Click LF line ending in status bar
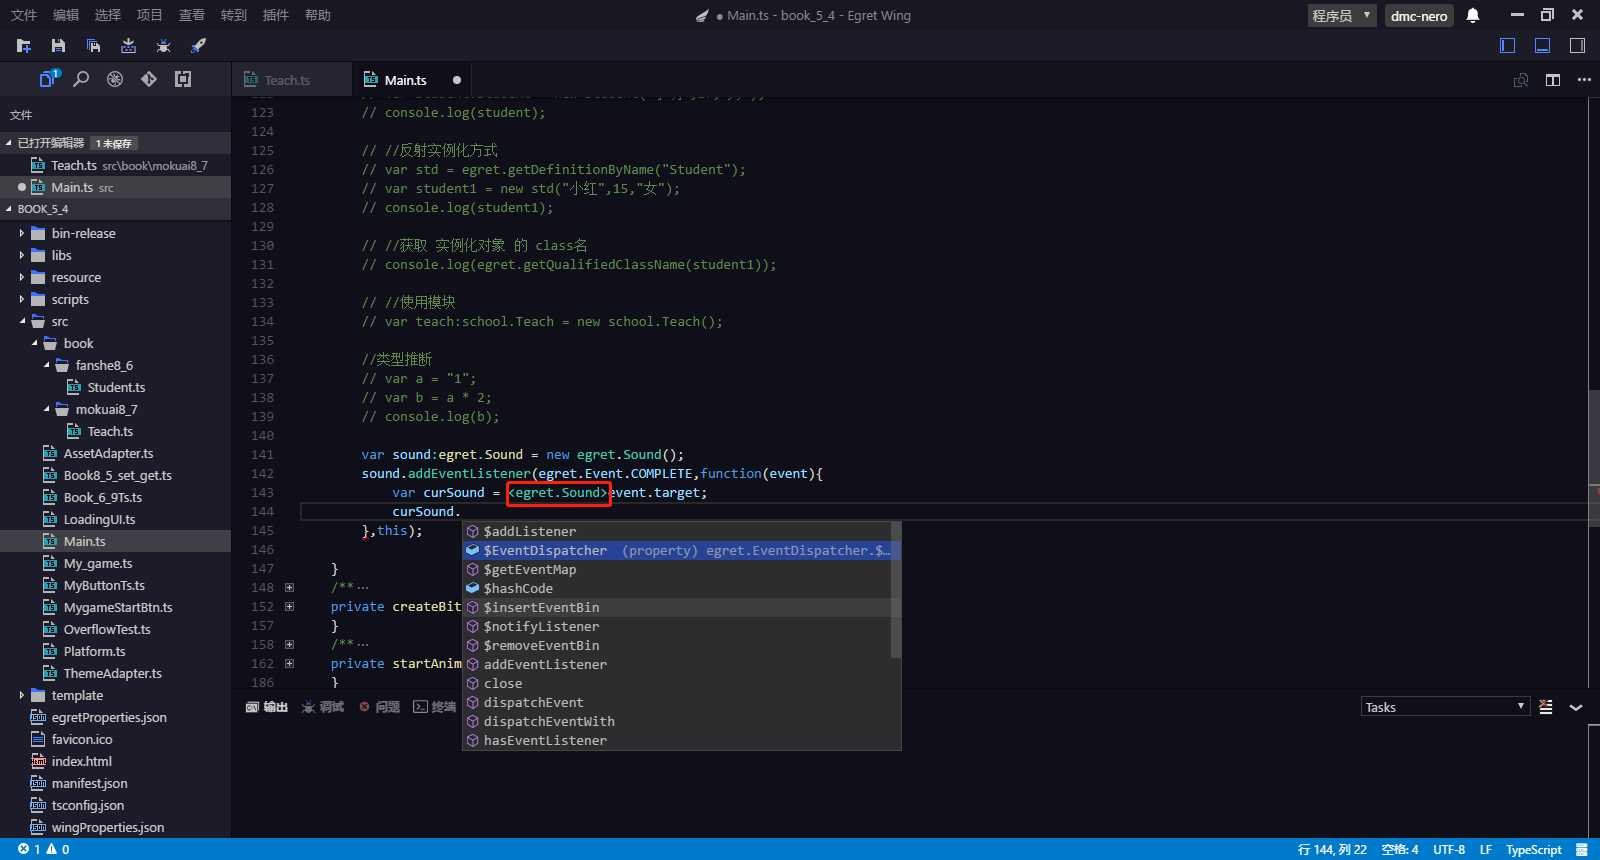1600x860 pixels. point(1486,850)
